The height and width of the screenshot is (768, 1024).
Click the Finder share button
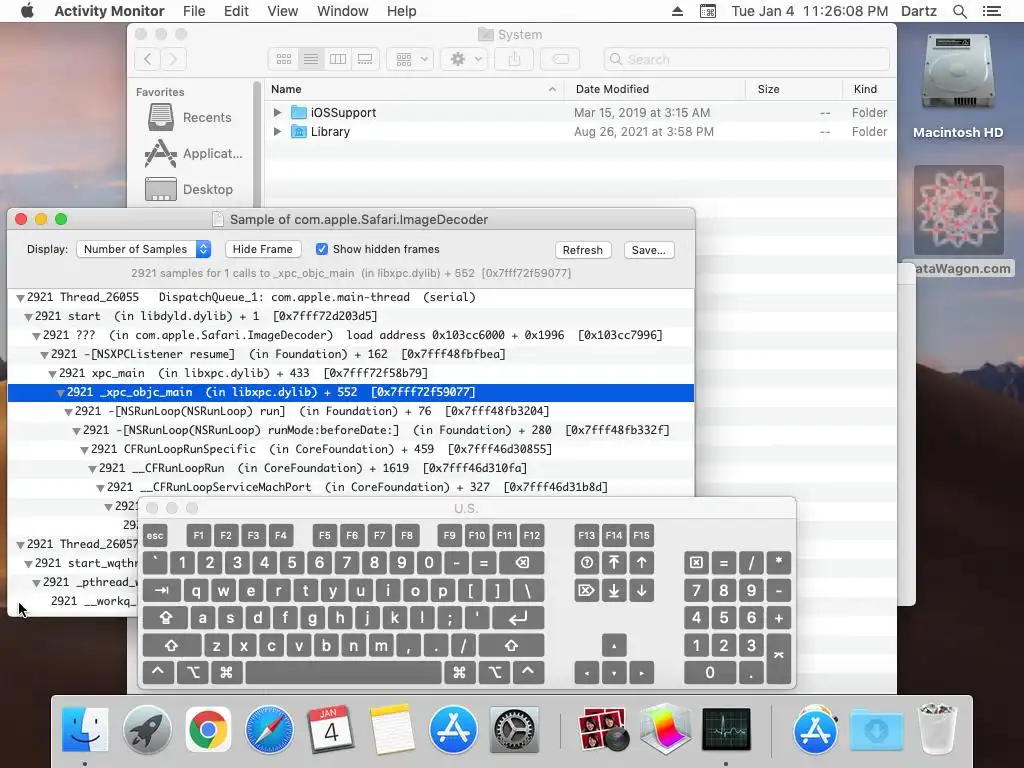point(515,59)
